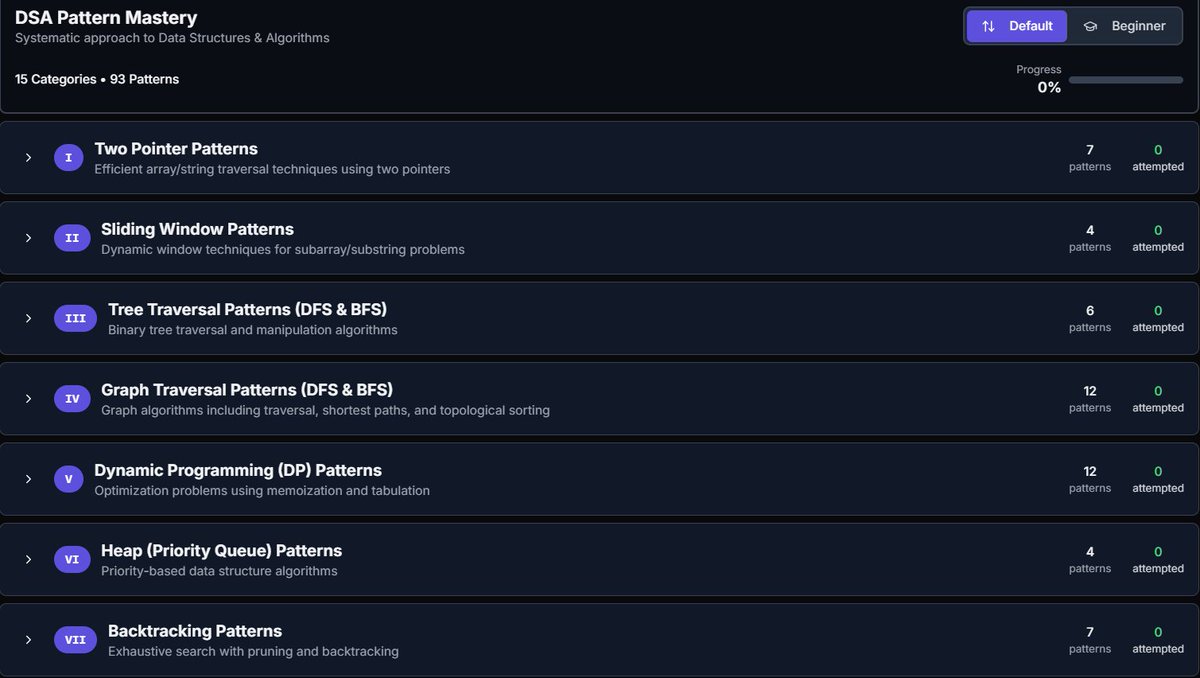Click the roman numeral II badge
The width and height of the screenshot is (1200, 678).
[72, 238]
